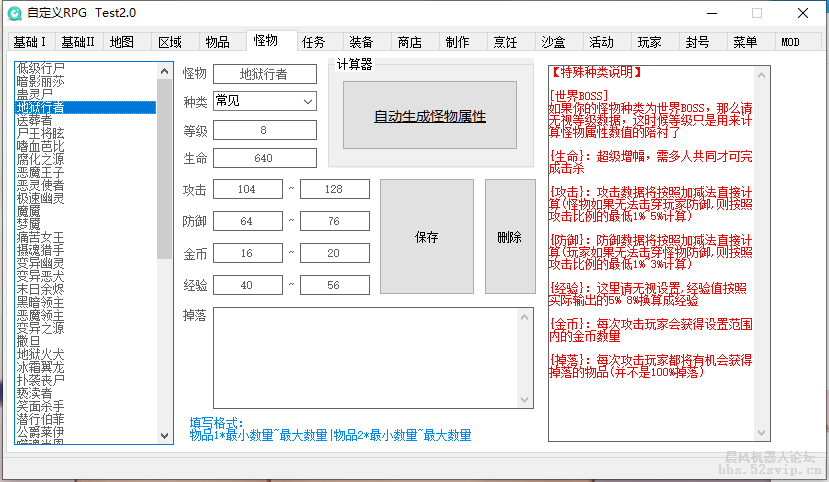Click the minimum 经验 field 40
Viewport: 829px width, 482px height.
click(x=247, y=285)
